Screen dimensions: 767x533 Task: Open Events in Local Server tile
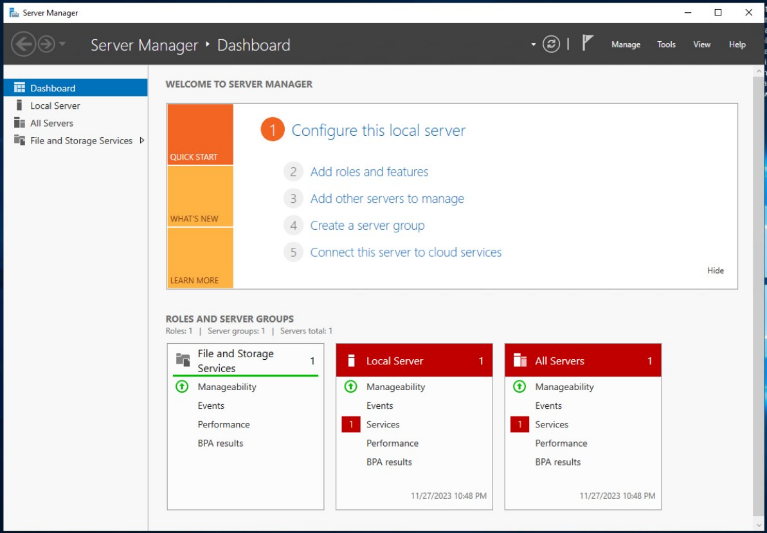(x=380, y=406)
